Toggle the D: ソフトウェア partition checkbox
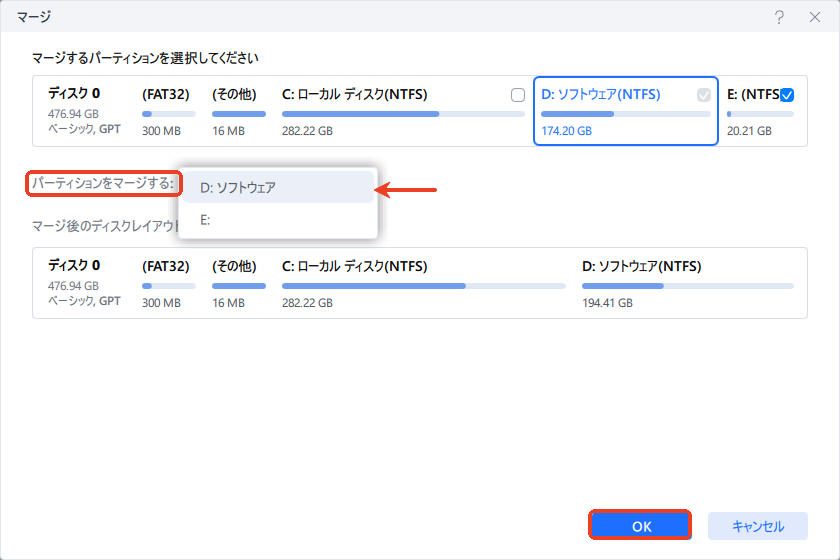The width and height of the screenshot is (840, 560). click(x=704, y=96)
